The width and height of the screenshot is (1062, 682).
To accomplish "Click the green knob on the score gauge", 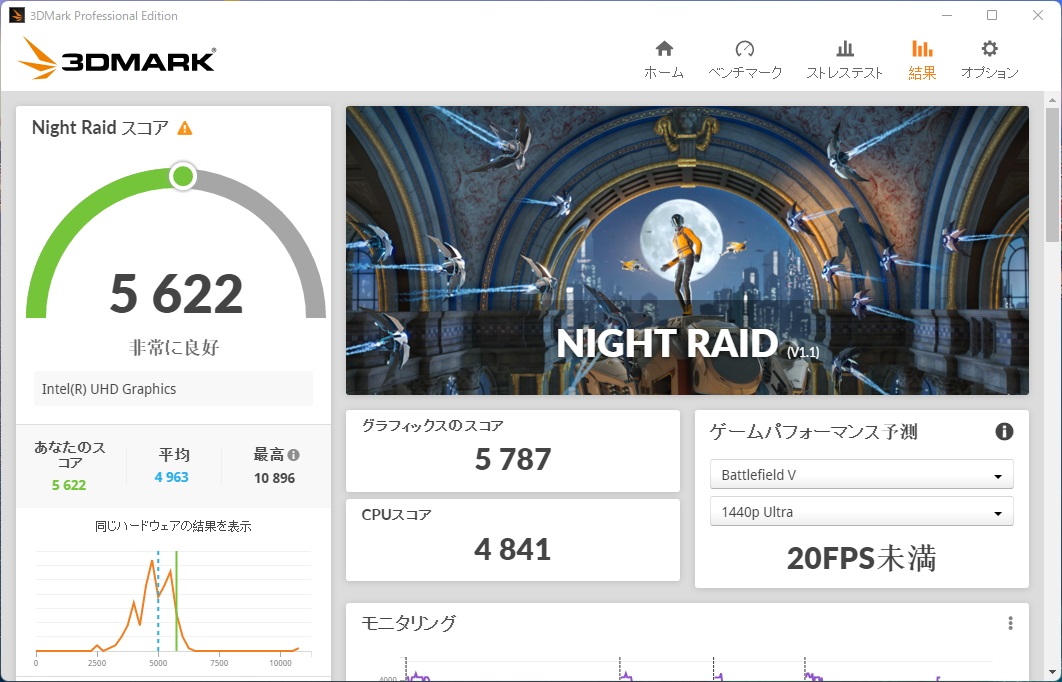I will pyautogui.click(x=183, y=177).
